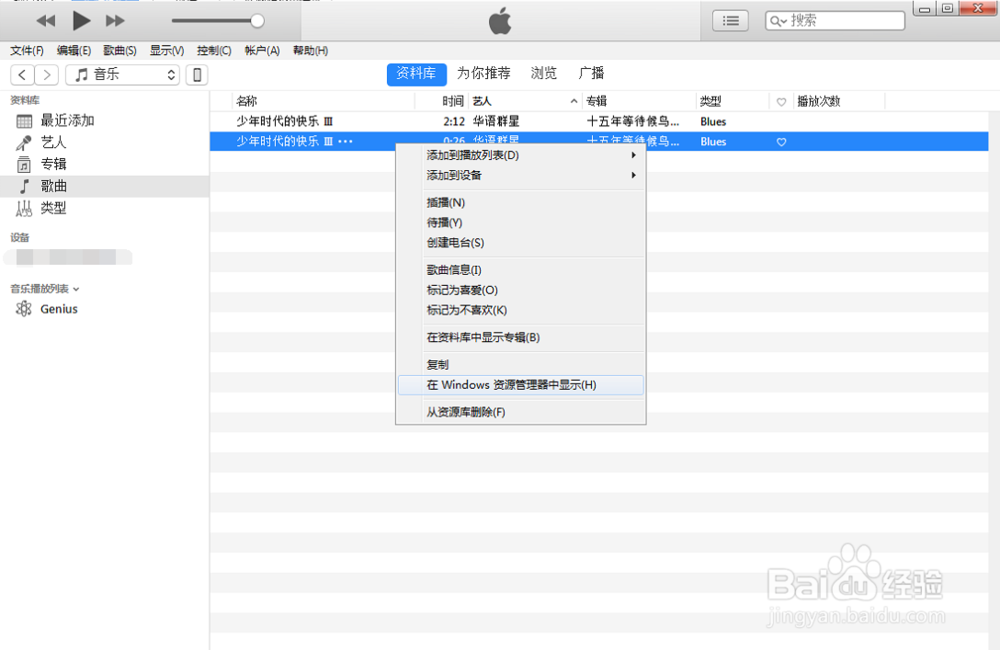Switch to the 广播 tab

(591, 73)
